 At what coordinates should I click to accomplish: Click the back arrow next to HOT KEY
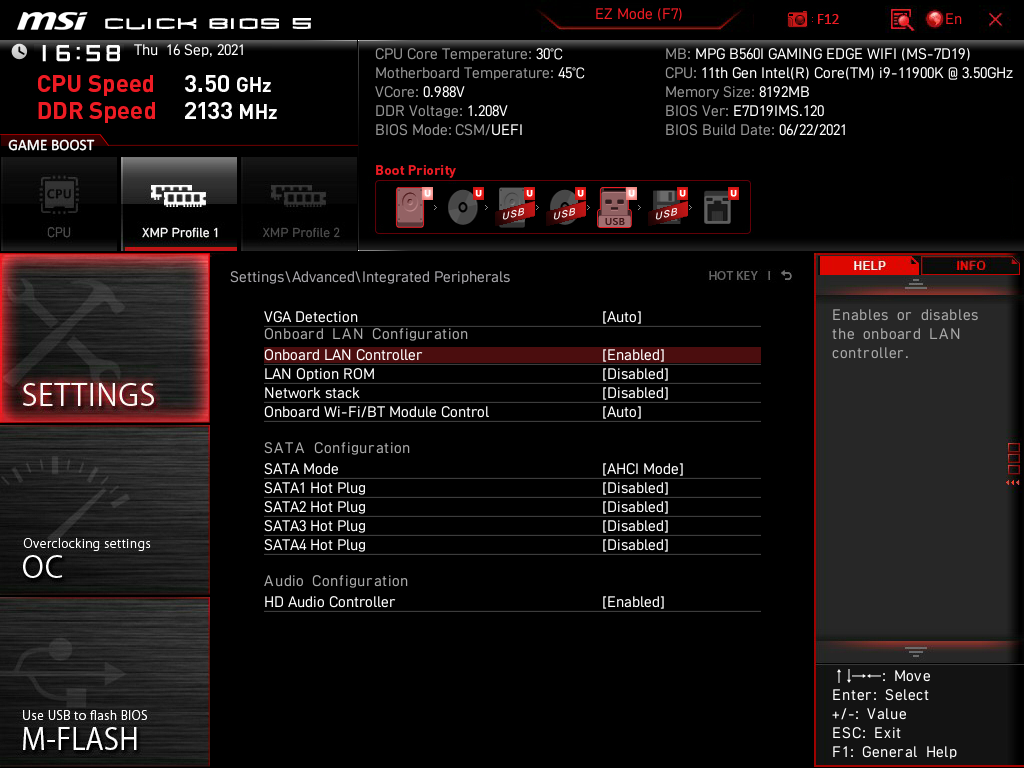pos(787,276)
